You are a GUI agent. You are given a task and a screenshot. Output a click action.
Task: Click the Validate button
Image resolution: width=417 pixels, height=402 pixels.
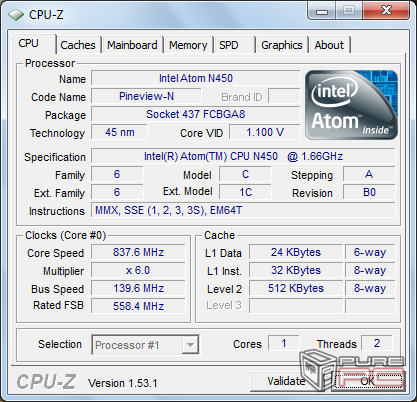click(x=286, y=381)
